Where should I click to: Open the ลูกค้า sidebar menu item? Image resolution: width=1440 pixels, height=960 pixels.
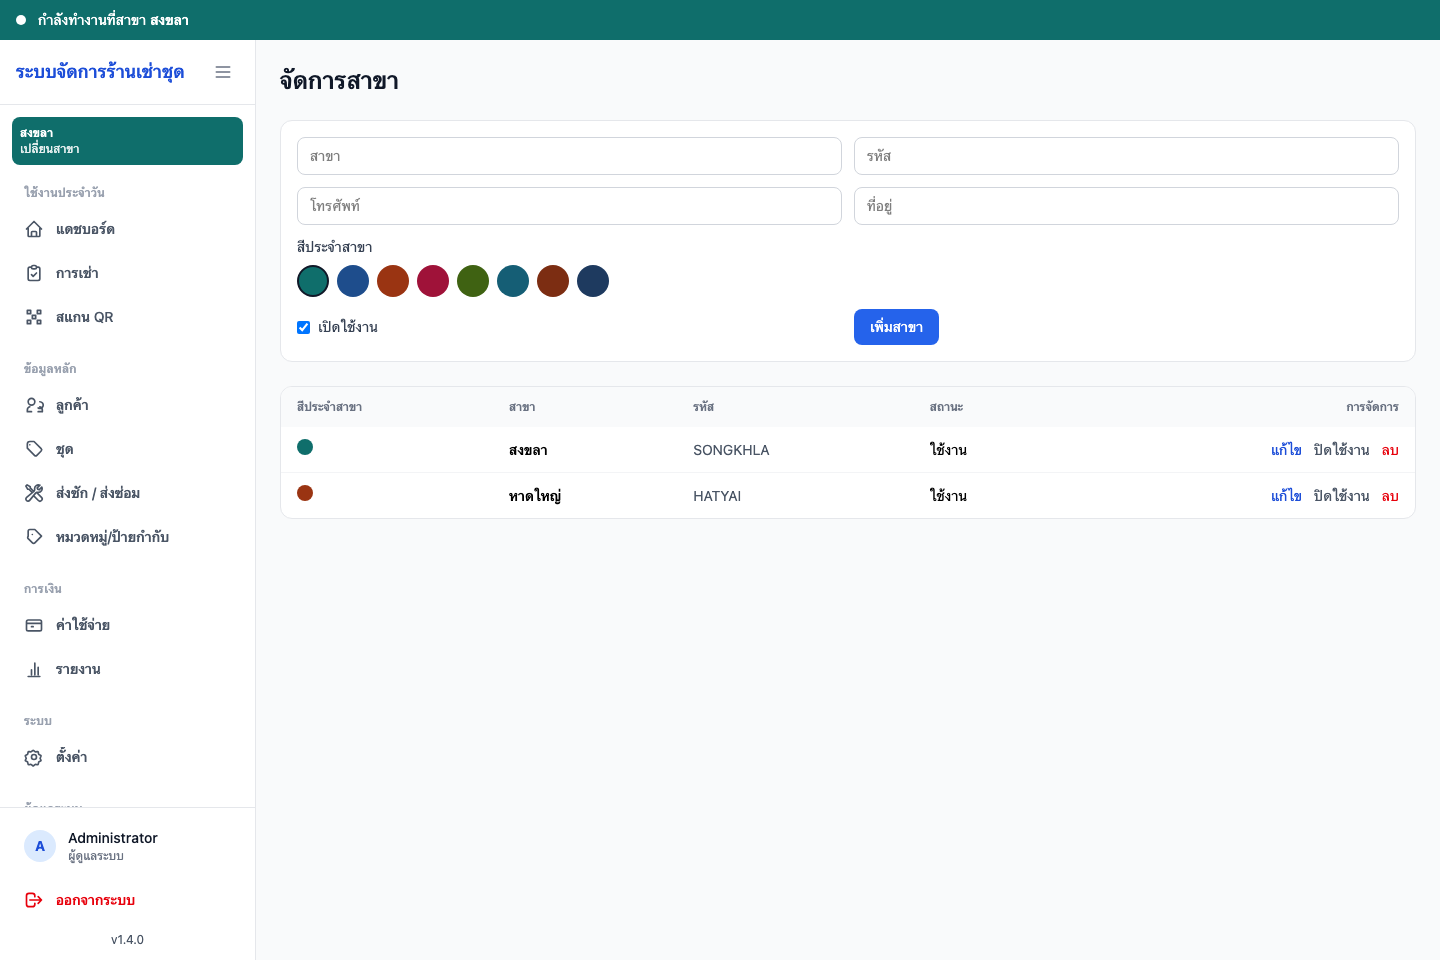point(127,405)
